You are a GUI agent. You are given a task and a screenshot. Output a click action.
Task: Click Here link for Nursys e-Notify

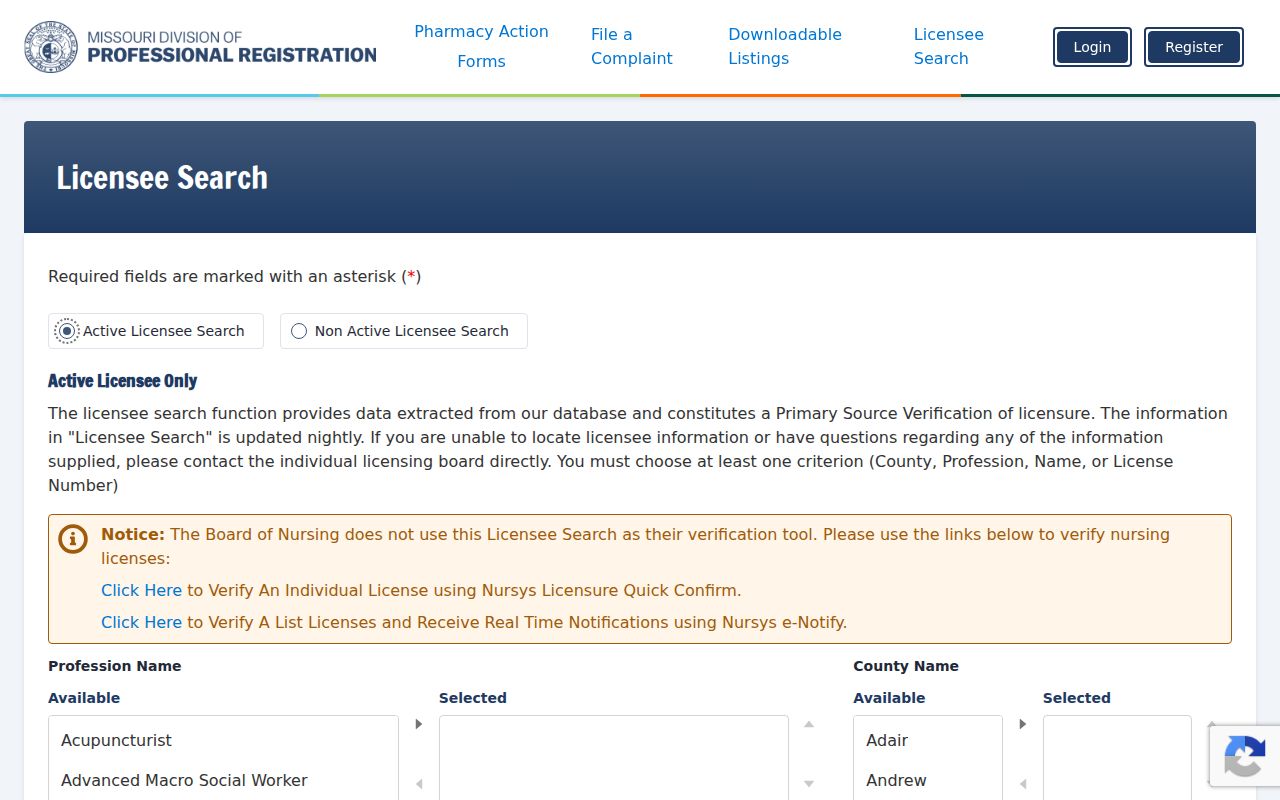click(141, 622)
